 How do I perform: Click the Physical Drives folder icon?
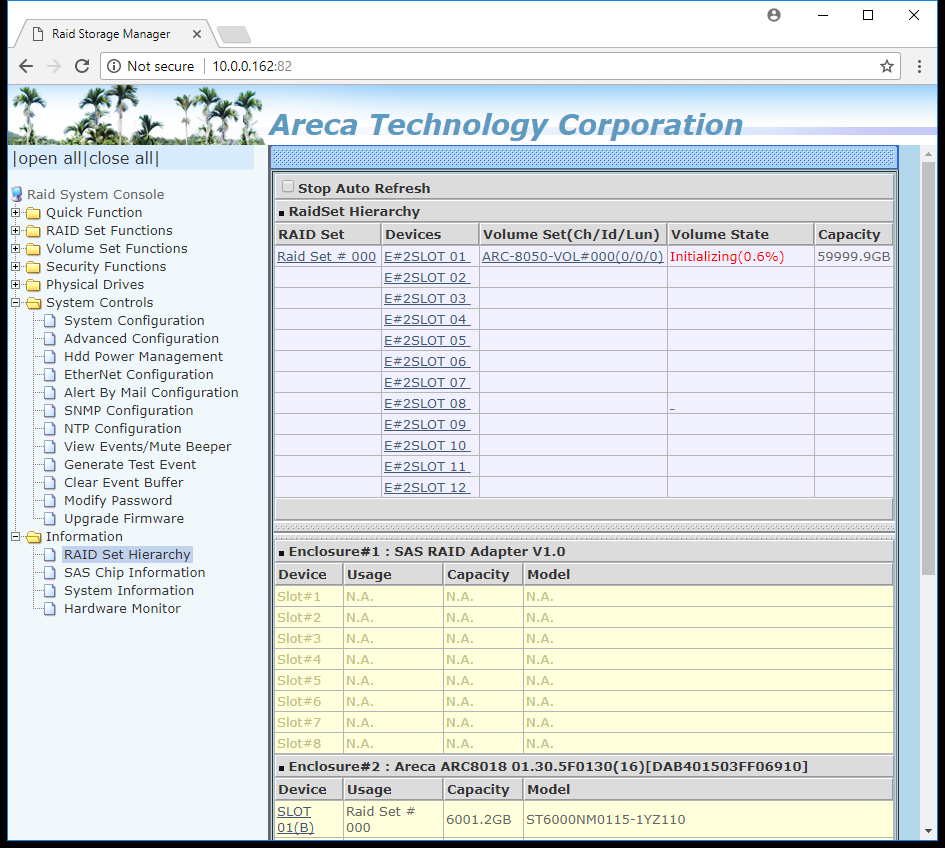(34, 284)
